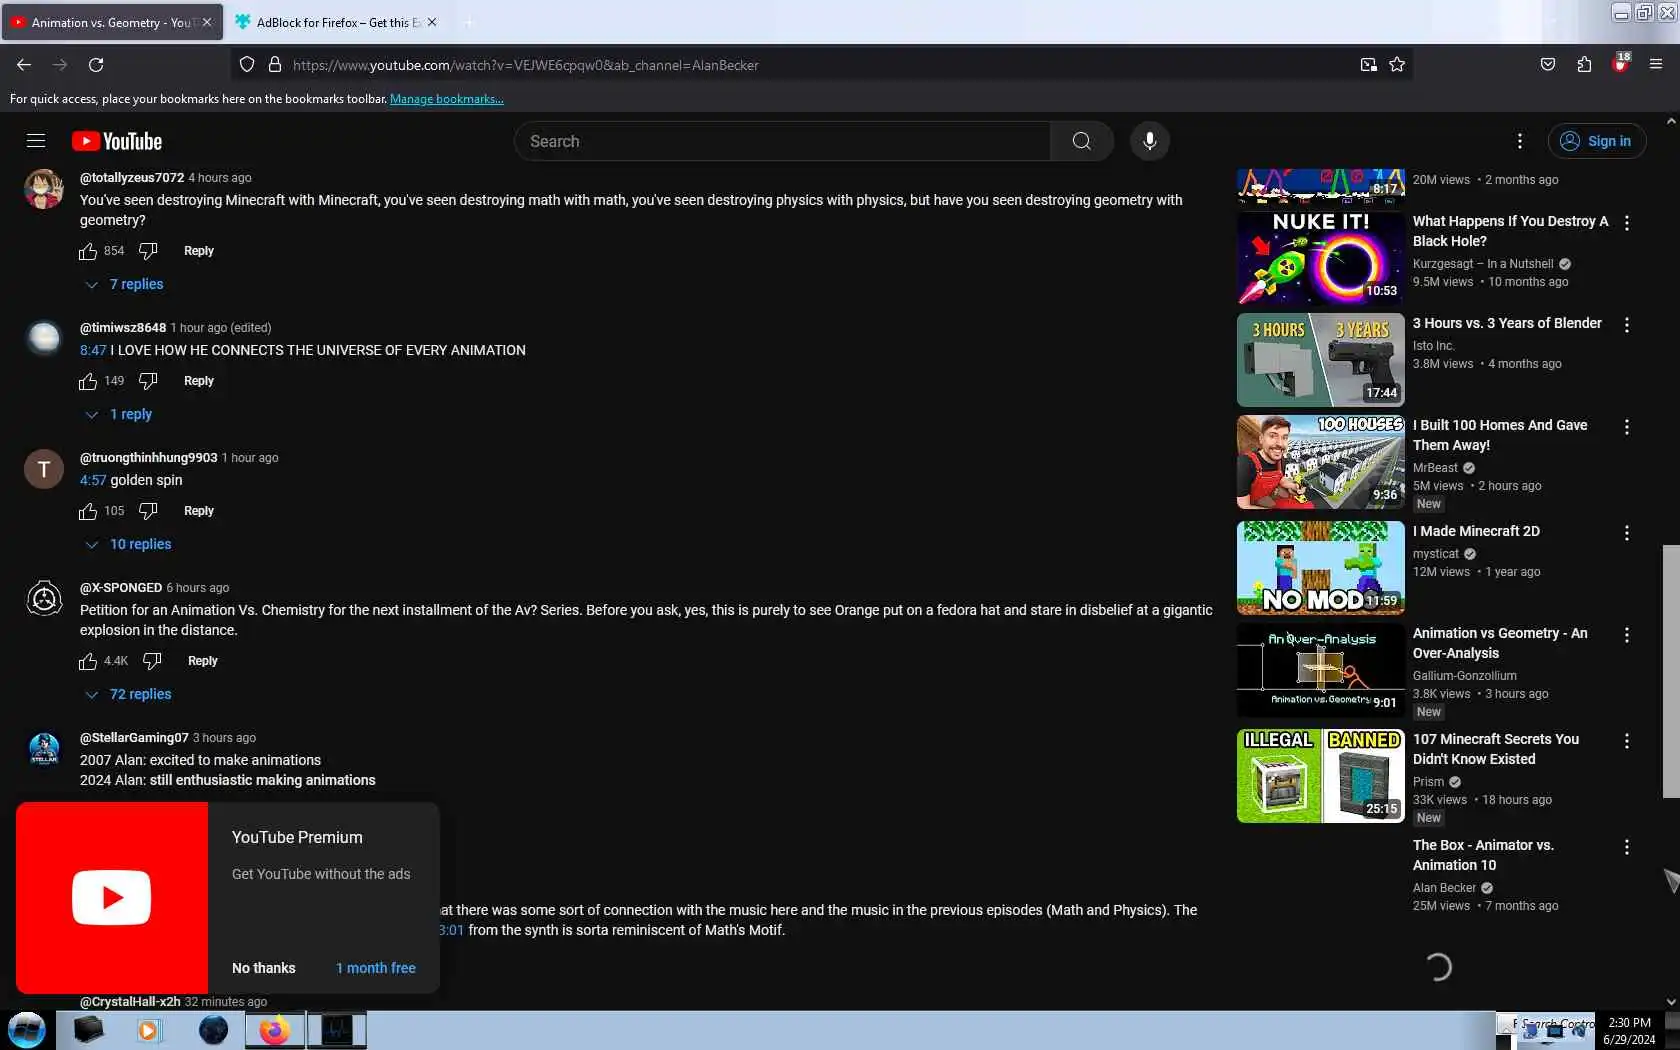This screenshot has width=1680, height=1050.
Task: Click the browser address bar URL
Action: point(526,65)
